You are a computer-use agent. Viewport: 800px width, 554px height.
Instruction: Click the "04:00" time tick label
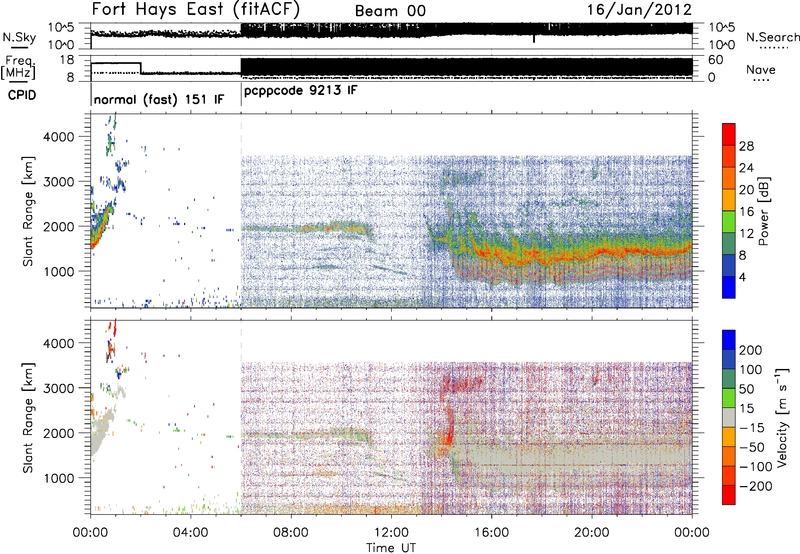pos(190,532)
